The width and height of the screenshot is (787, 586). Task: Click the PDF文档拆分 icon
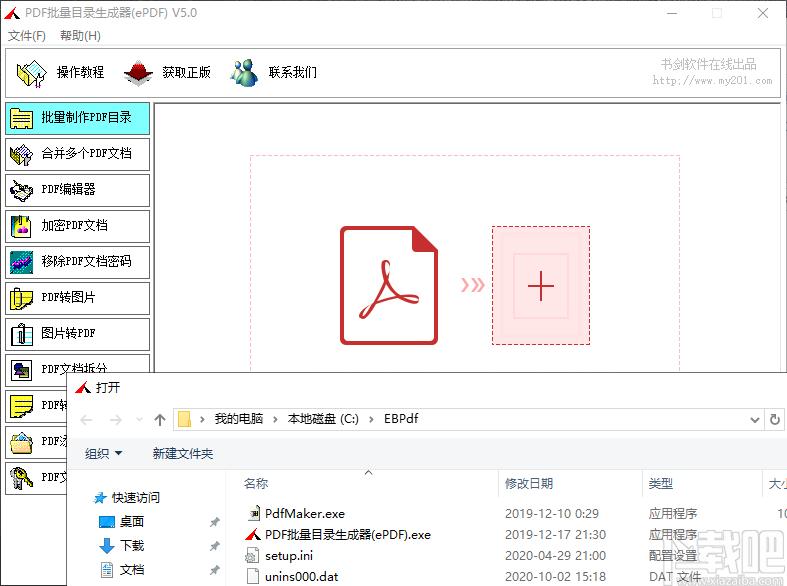click(22, 371)
